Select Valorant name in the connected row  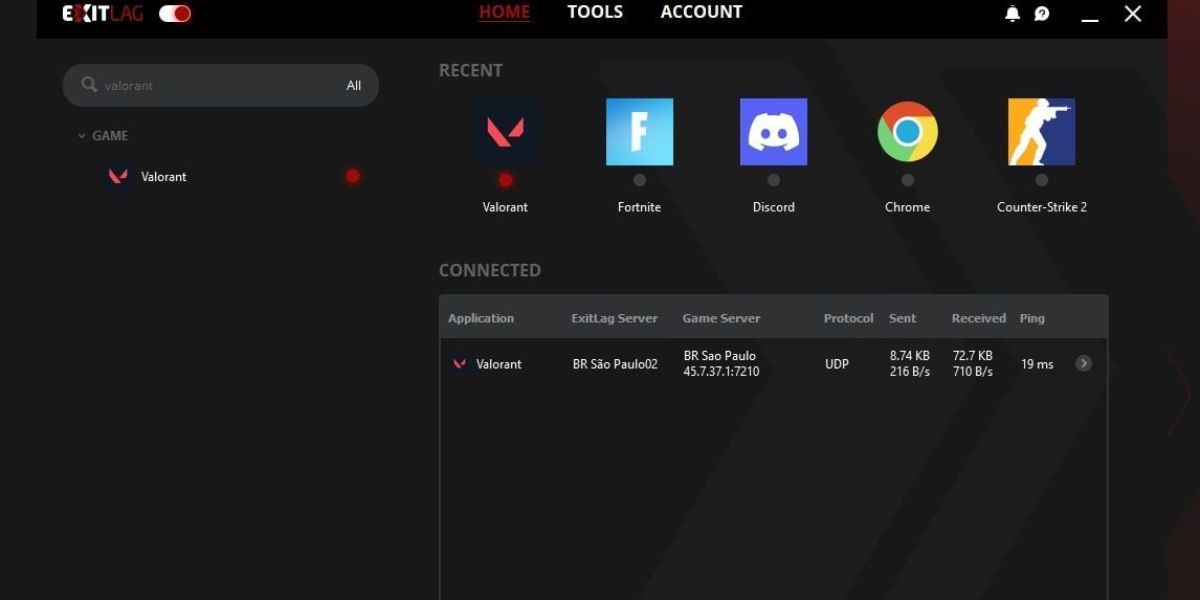(x=499, y=364)
